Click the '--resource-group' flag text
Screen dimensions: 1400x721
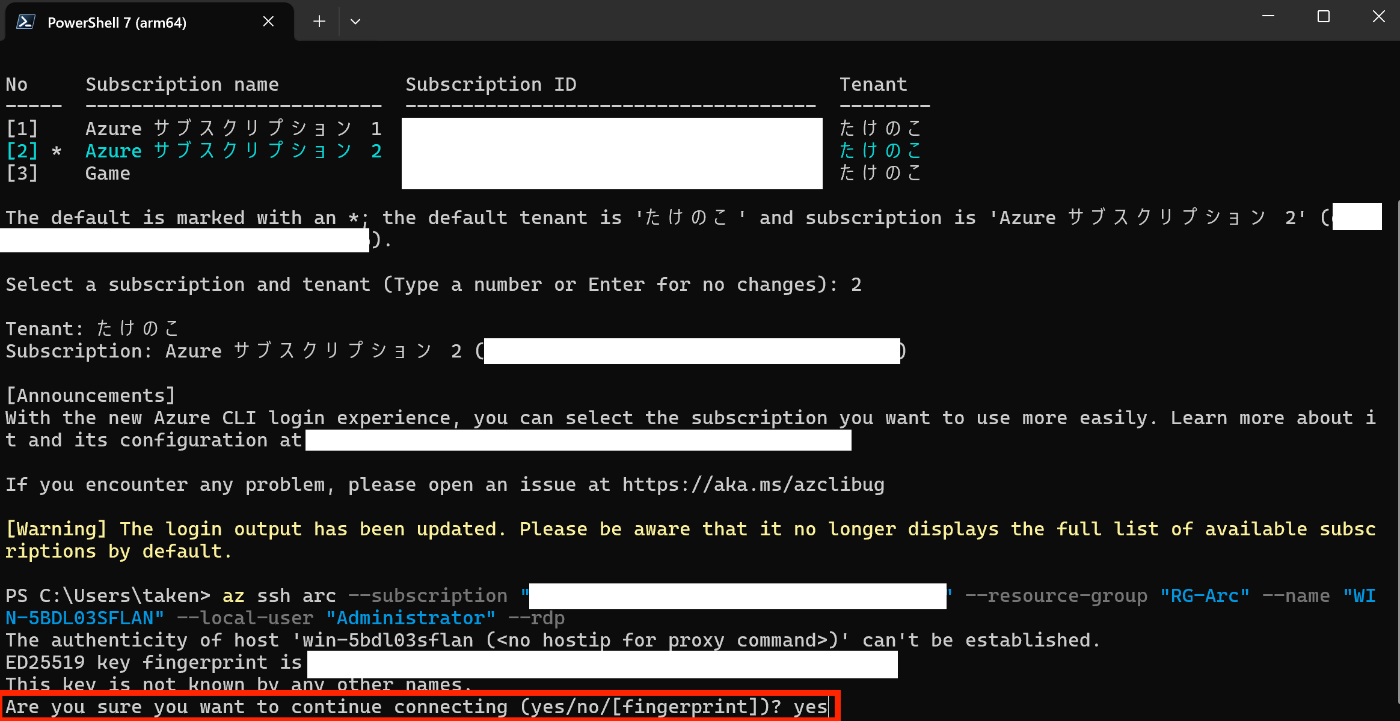(1056, 596)
